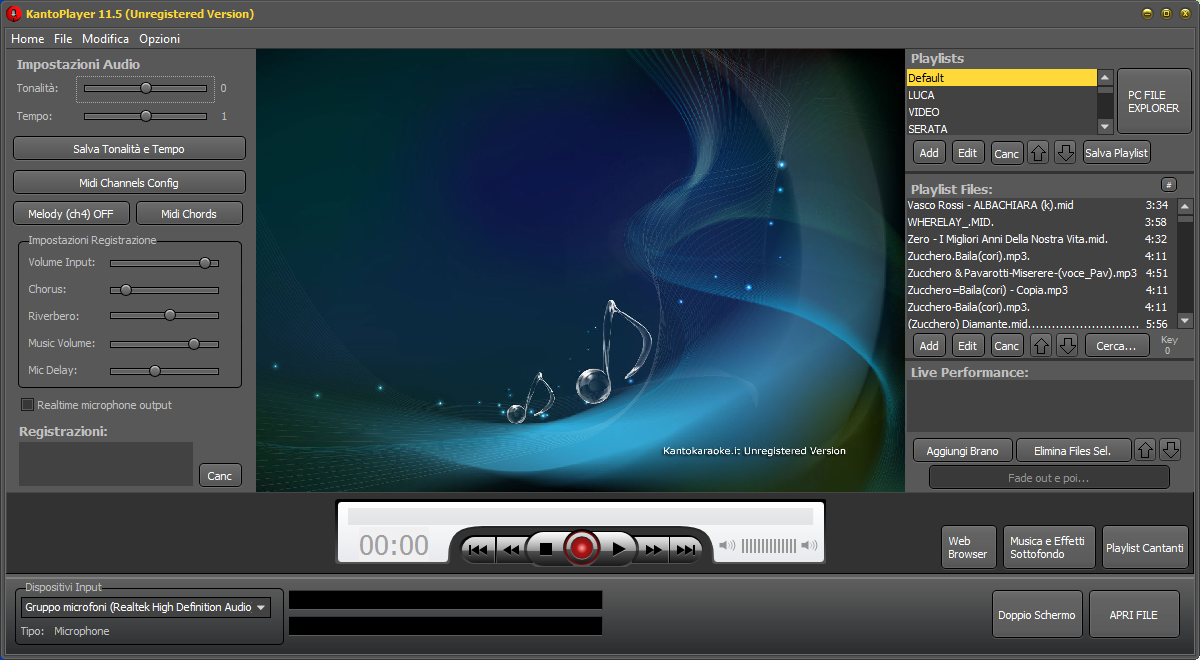Open the Modifica menu
This screenshot has width=1200, height=660.
pos(105,38)
